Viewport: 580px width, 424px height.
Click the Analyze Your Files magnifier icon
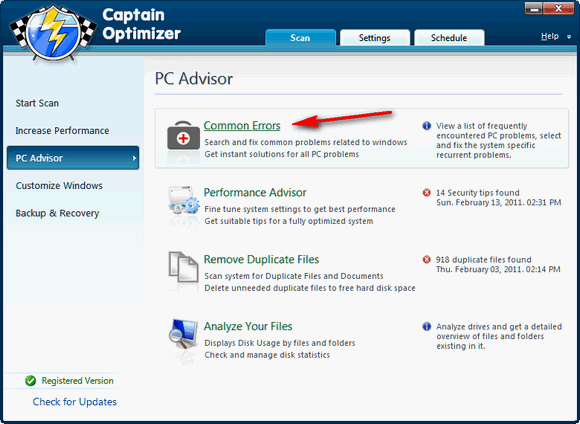[183, 334]
